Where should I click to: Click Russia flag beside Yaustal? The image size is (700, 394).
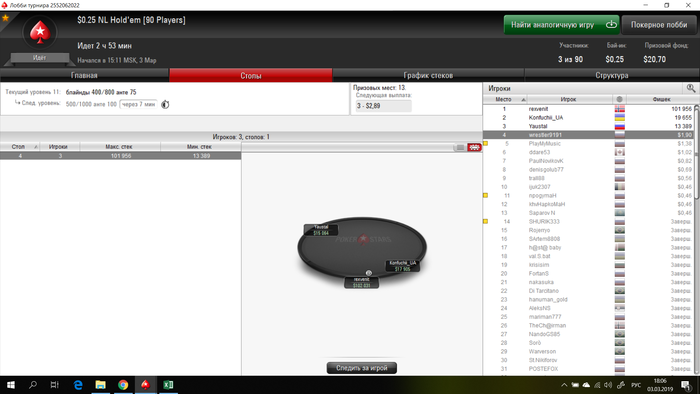[x=620, y=126]
